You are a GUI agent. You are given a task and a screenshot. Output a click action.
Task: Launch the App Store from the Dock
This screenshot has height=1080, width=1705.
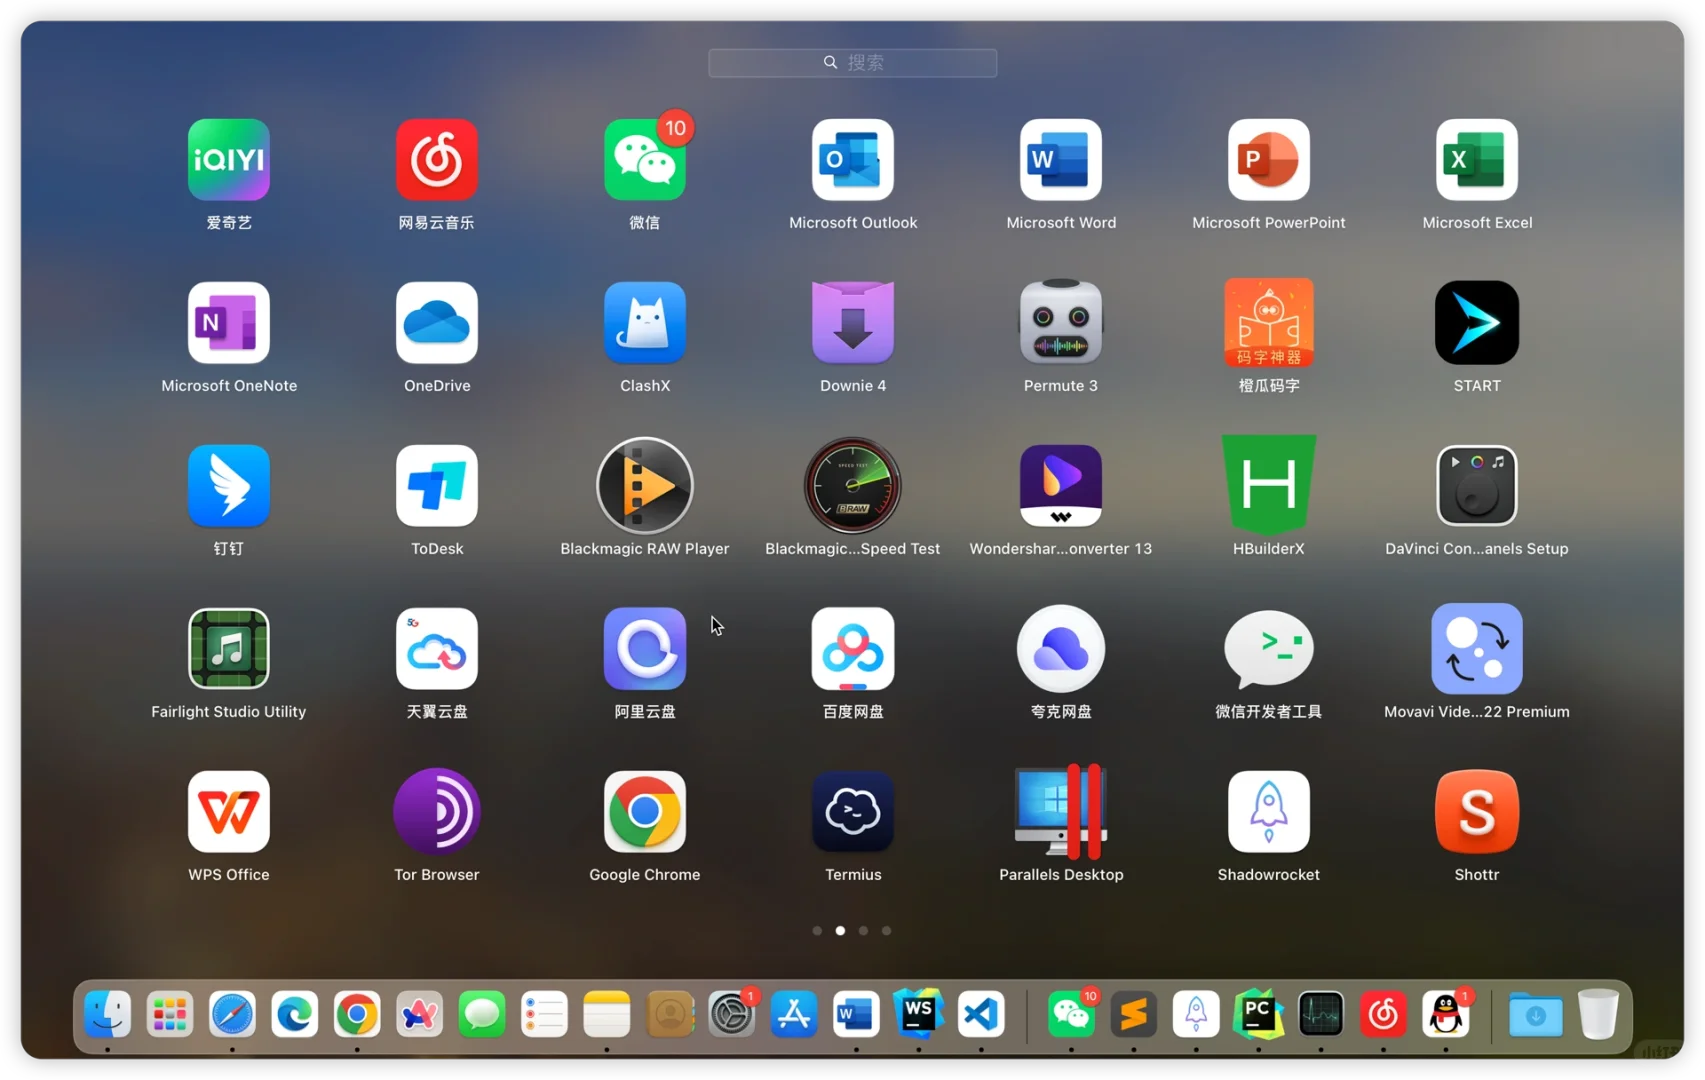click(794, 1015)
